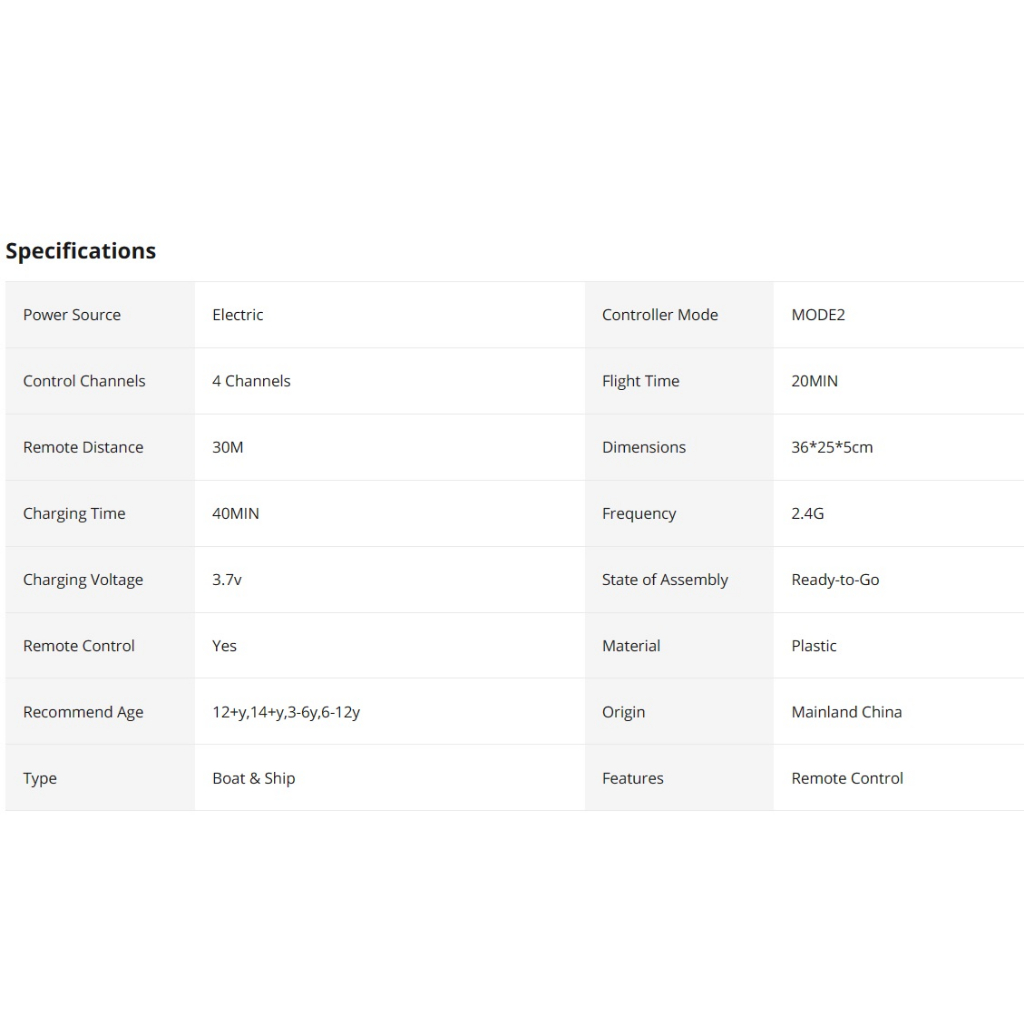Select the 2.4G frequency value
Image resolution: width=1024 pixels, height=1024 pixels.
tap(807, 513)
